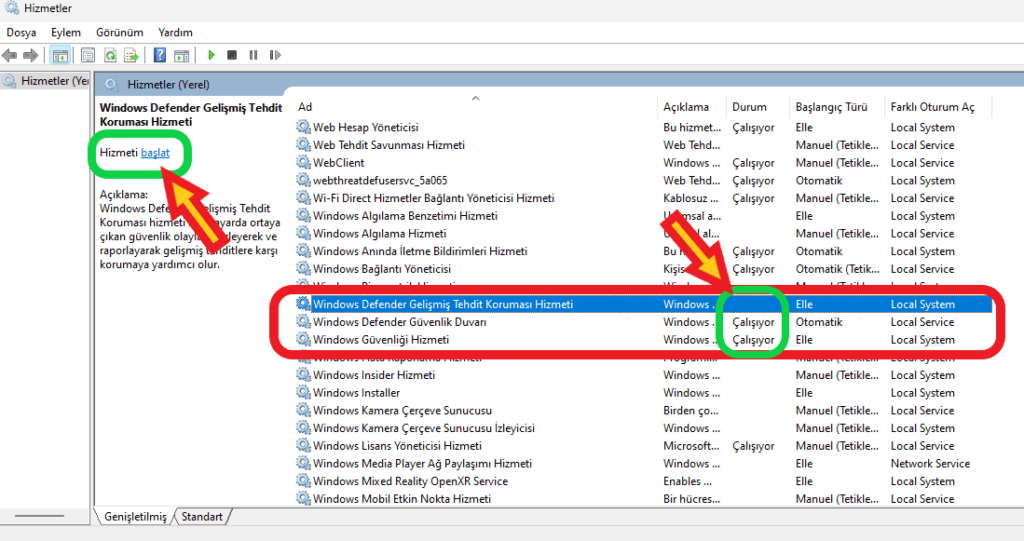Viewport: 1024px width, 541px height.
Task: Click the Export List toolbar icon
Action: pyautogui.click(x=130, y=55)
